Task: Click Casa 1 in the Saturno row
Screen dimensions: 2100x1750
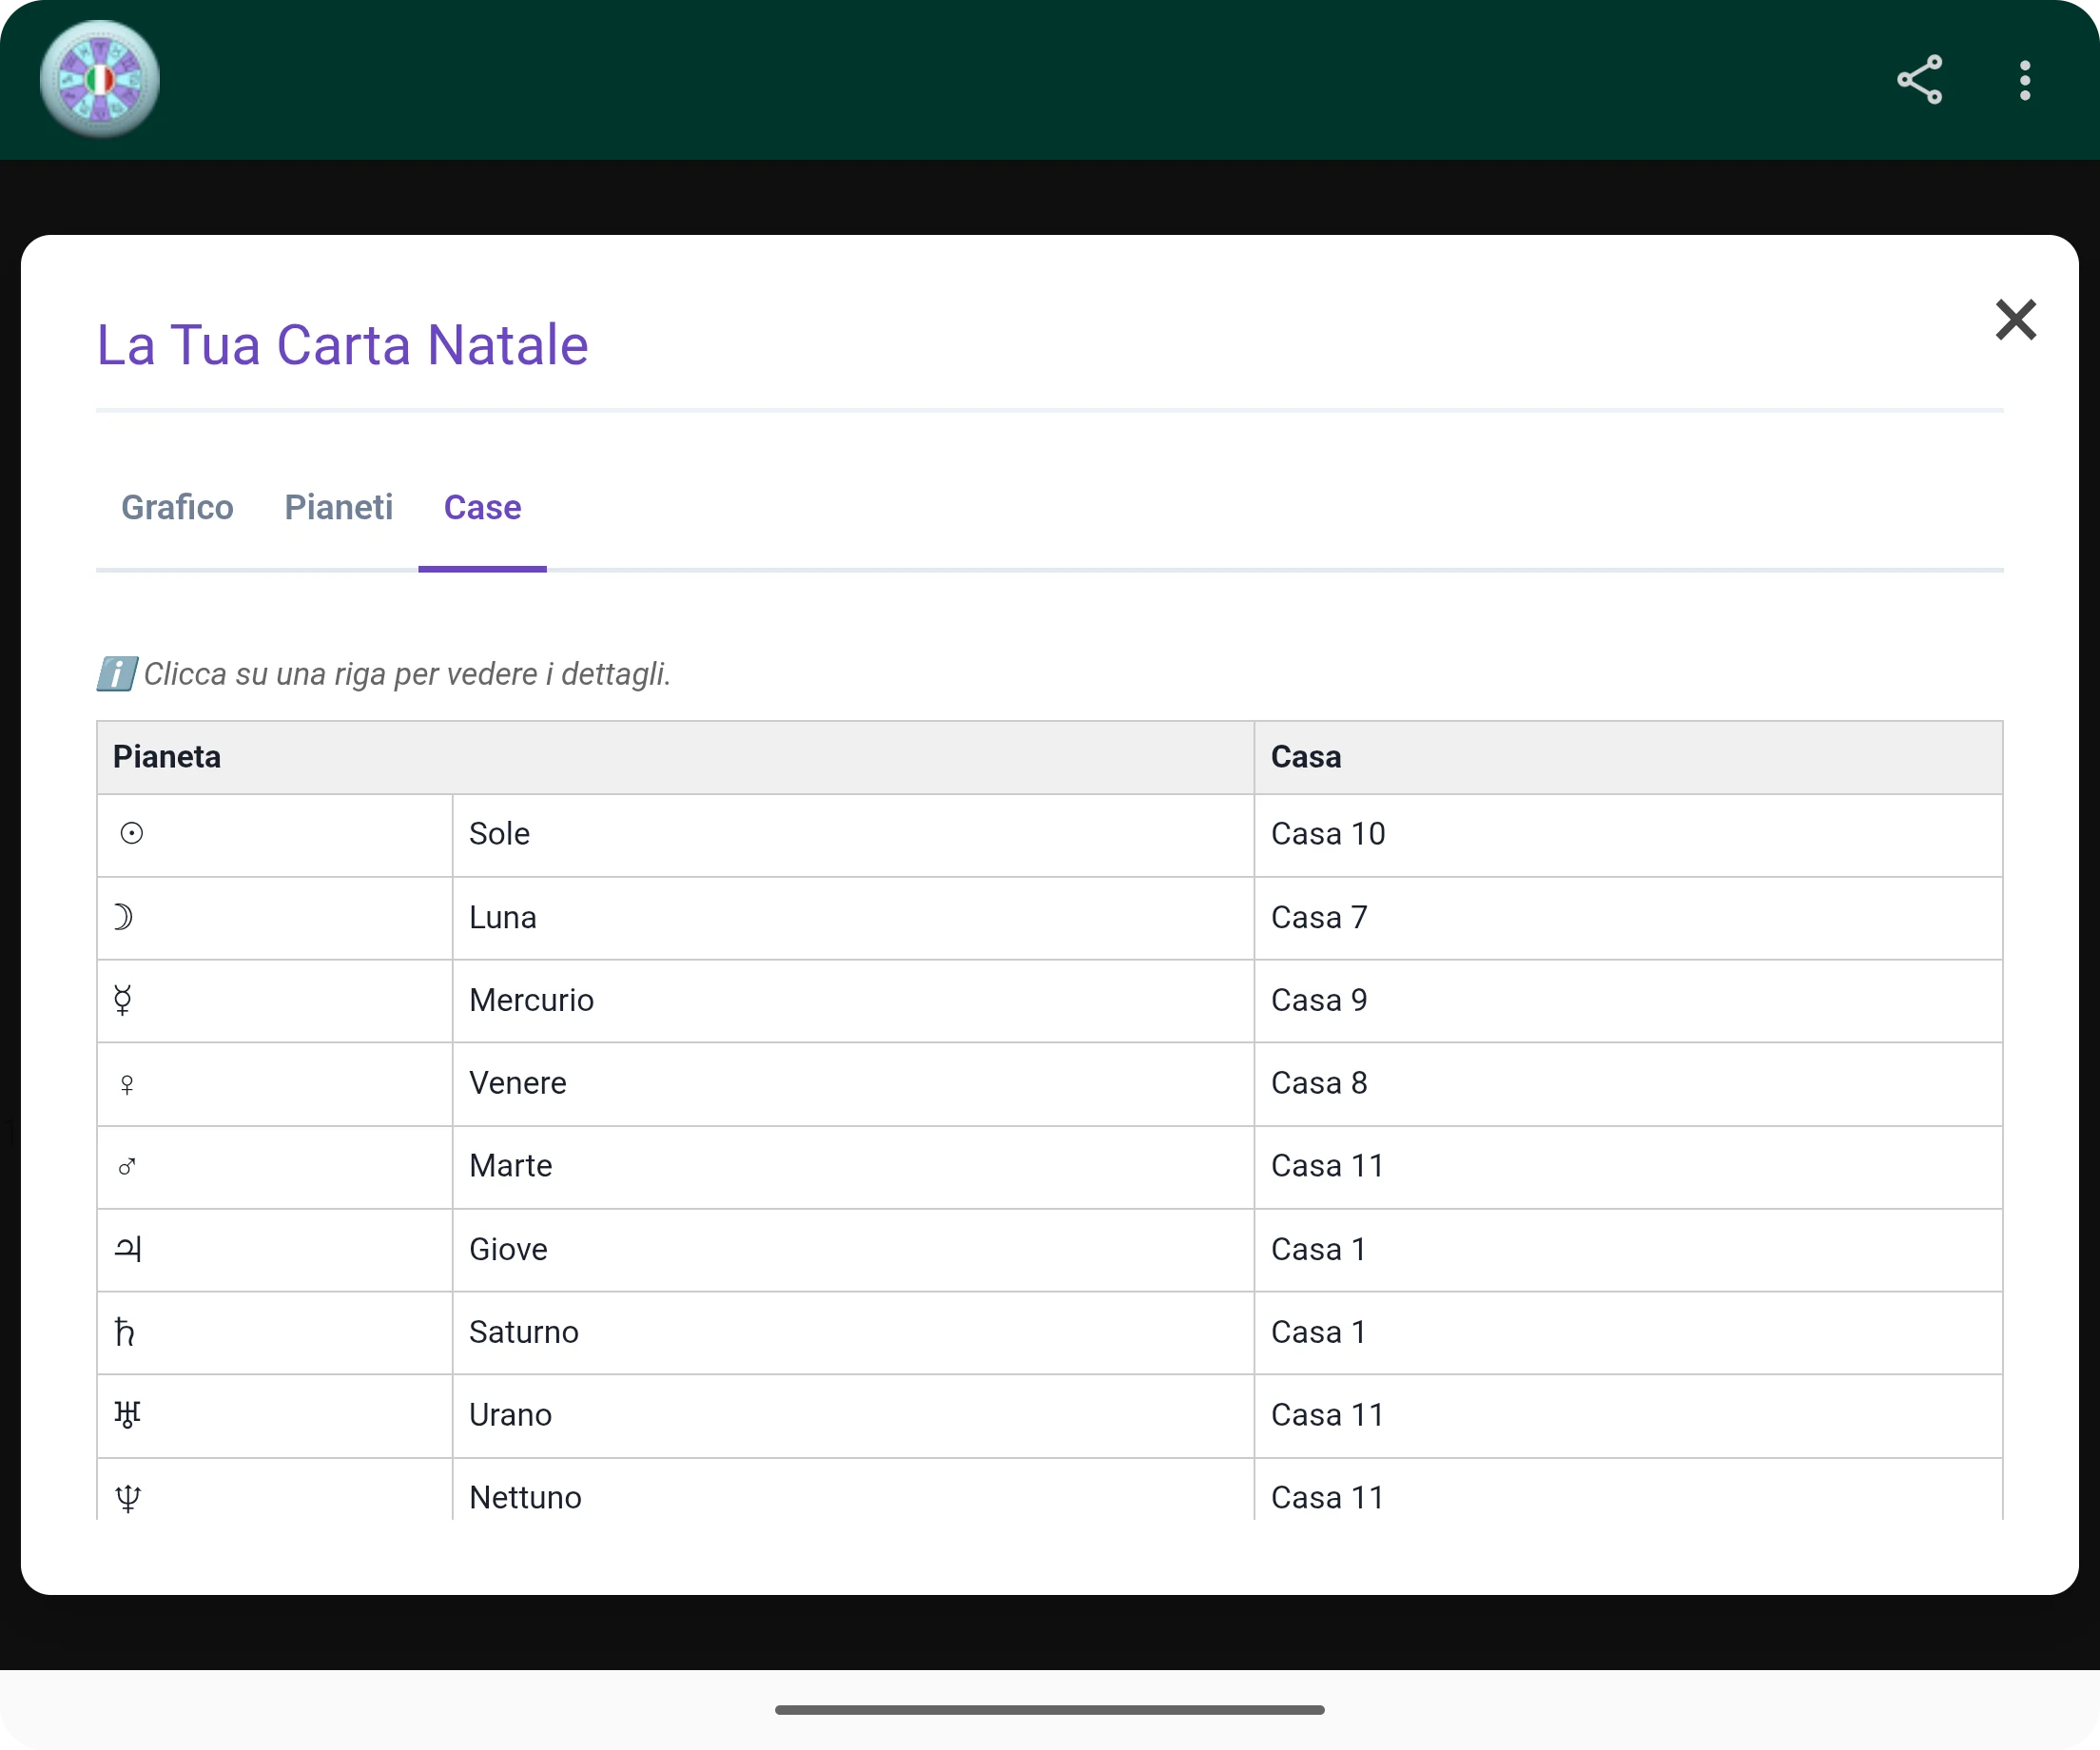Action: [x=1628, y=1333]
